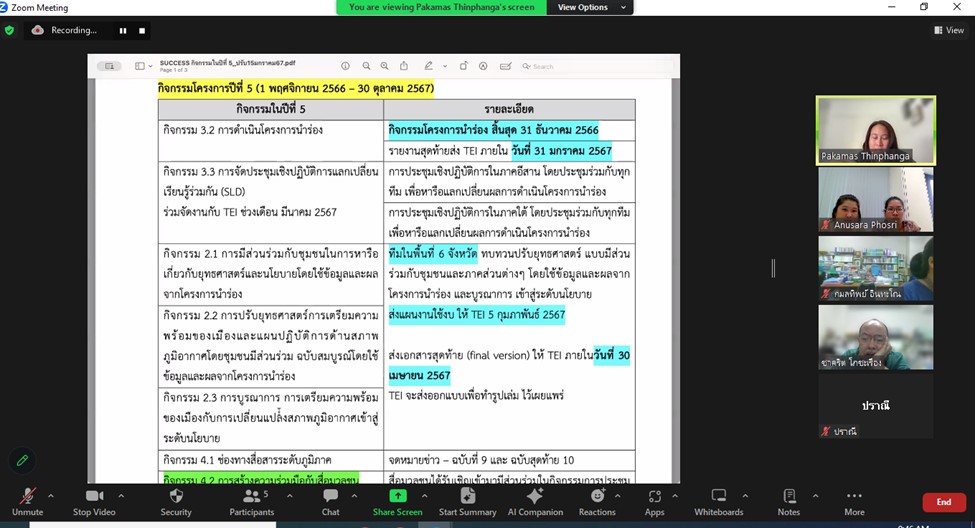Open the Security options
The height and width of the screenshot is (528, 975).
pyautogui.click(x=176, y=501)
